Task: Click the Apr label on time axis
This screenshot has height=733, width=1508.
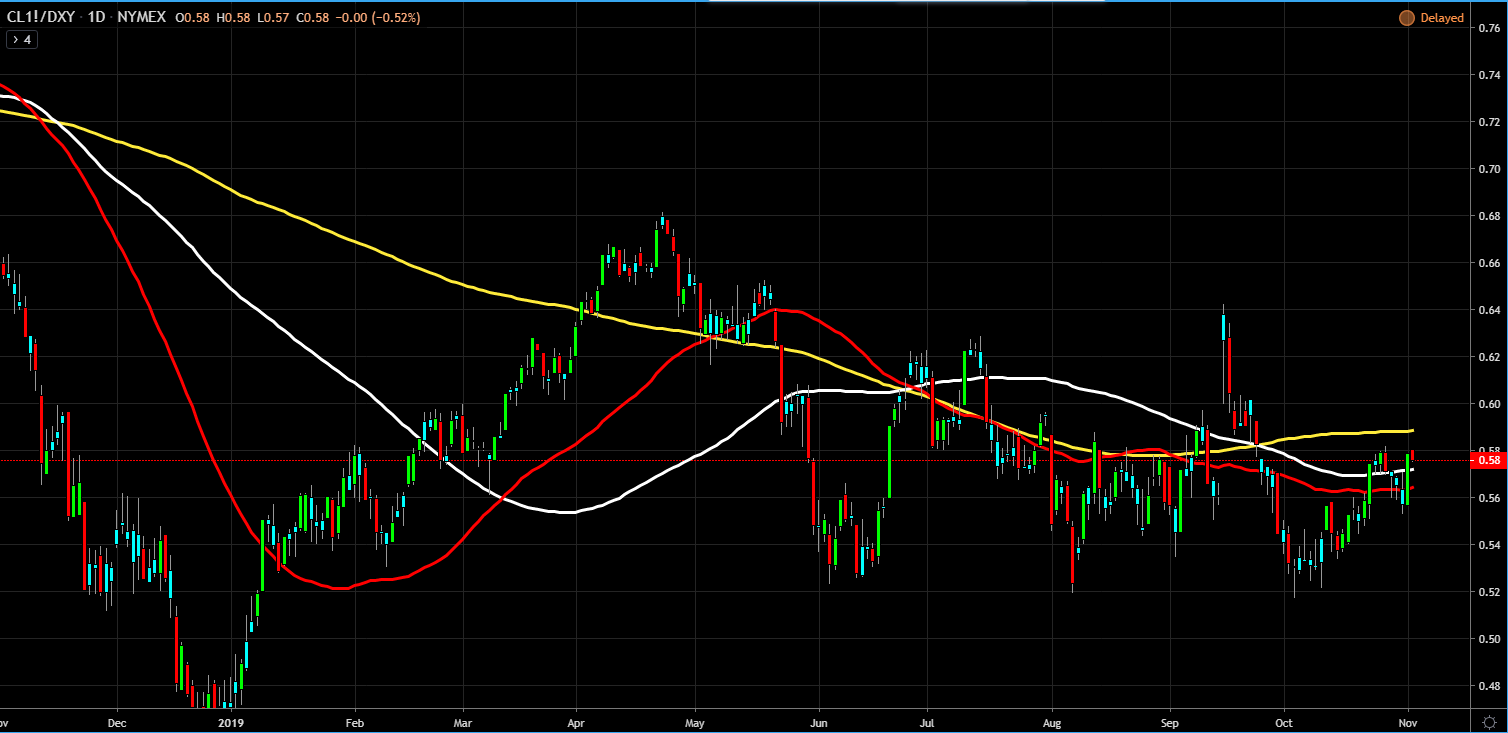Action: click(x=576, y=721)
